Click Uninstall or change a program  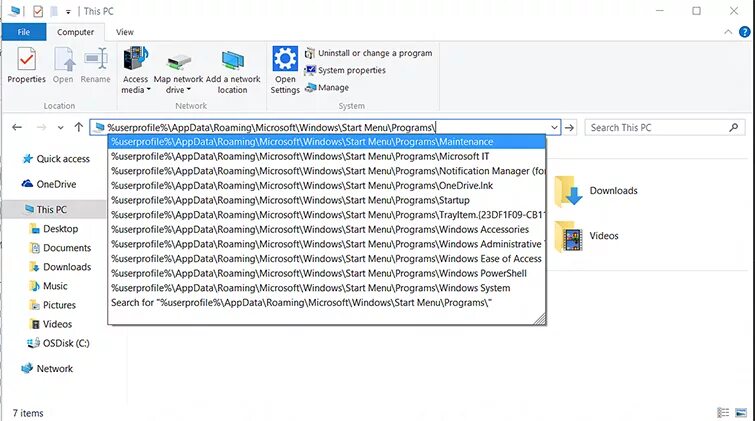369,53
